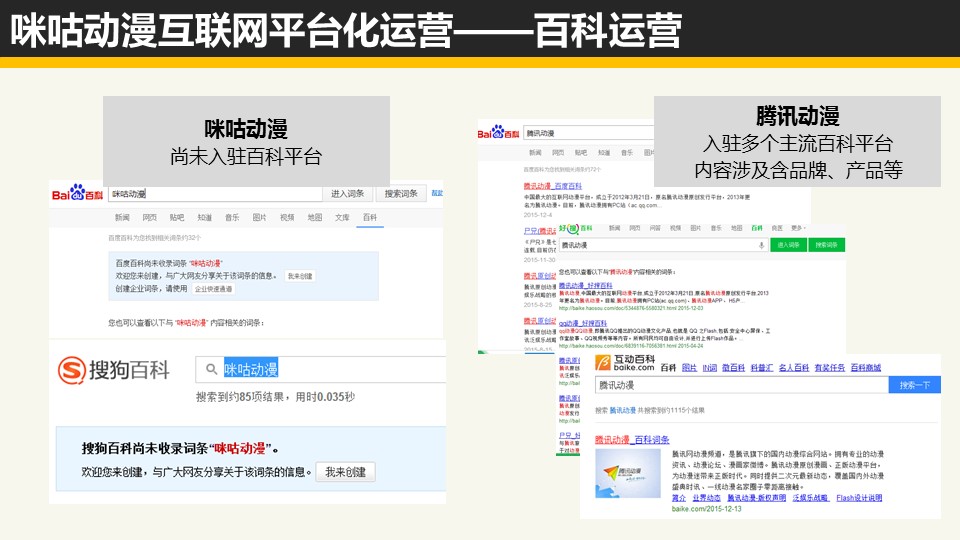960x540 pixels.
Task: Click the green 搜索词条 button in Haosou
Action: point(827,245)
